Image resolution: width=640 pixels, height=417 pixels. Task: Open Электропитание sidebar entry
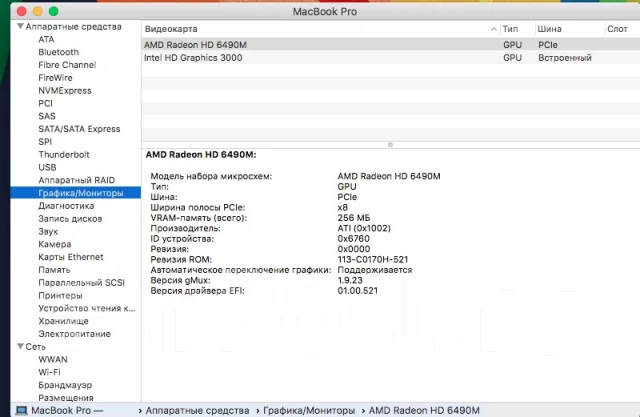74,334
